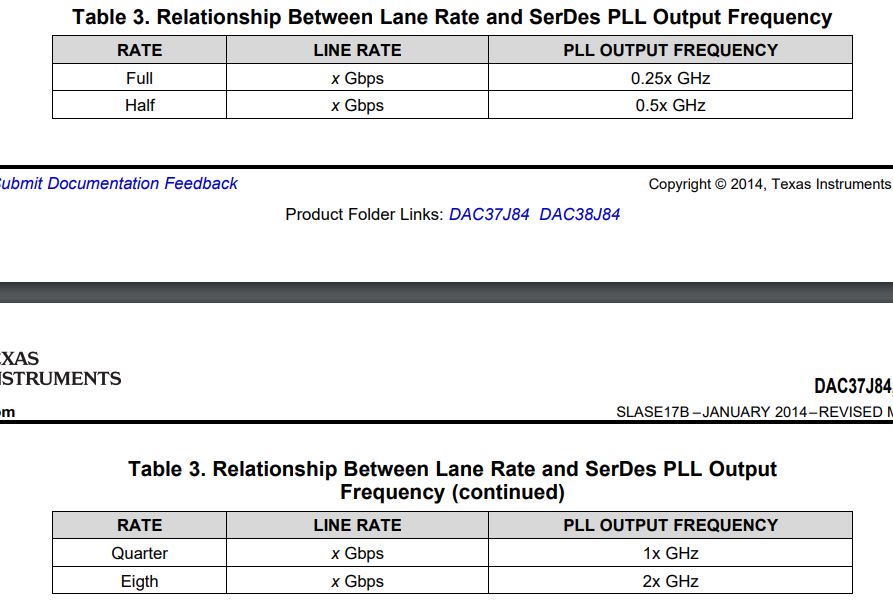Viewport: 893px width, 610px height.
Task: Click the 0.25x GHz frequency cell
Action: [x=670, y=78]
